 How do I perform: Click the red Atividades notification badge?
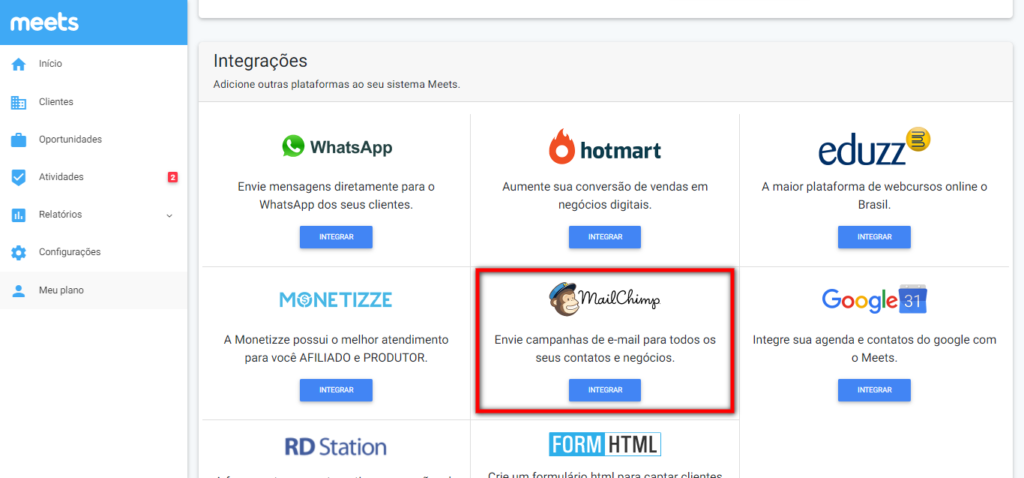(x=172, y=177)
